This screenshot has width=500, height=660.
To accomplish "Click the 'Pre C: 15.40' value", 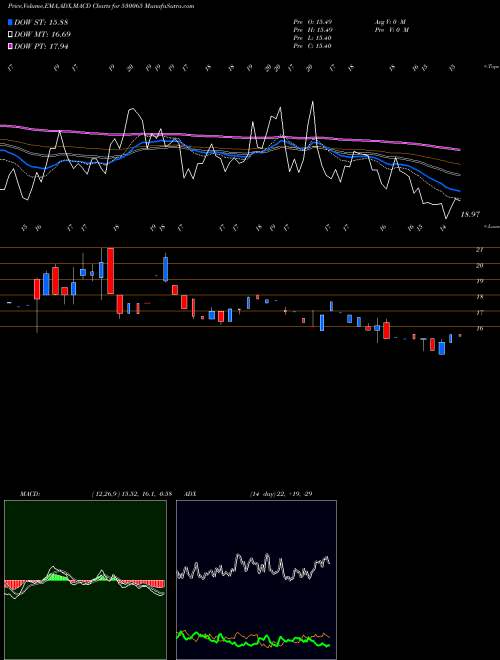I will (x=313, y=46).
